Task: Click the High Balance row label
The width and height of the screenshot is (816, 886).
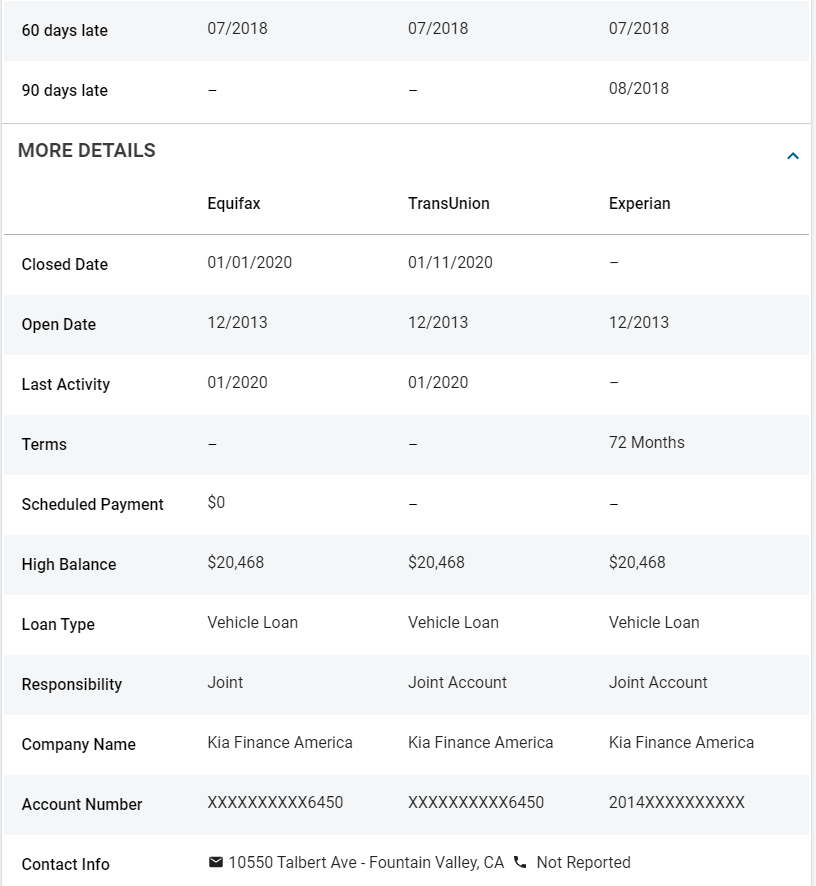Action: [x=68, y=564]
